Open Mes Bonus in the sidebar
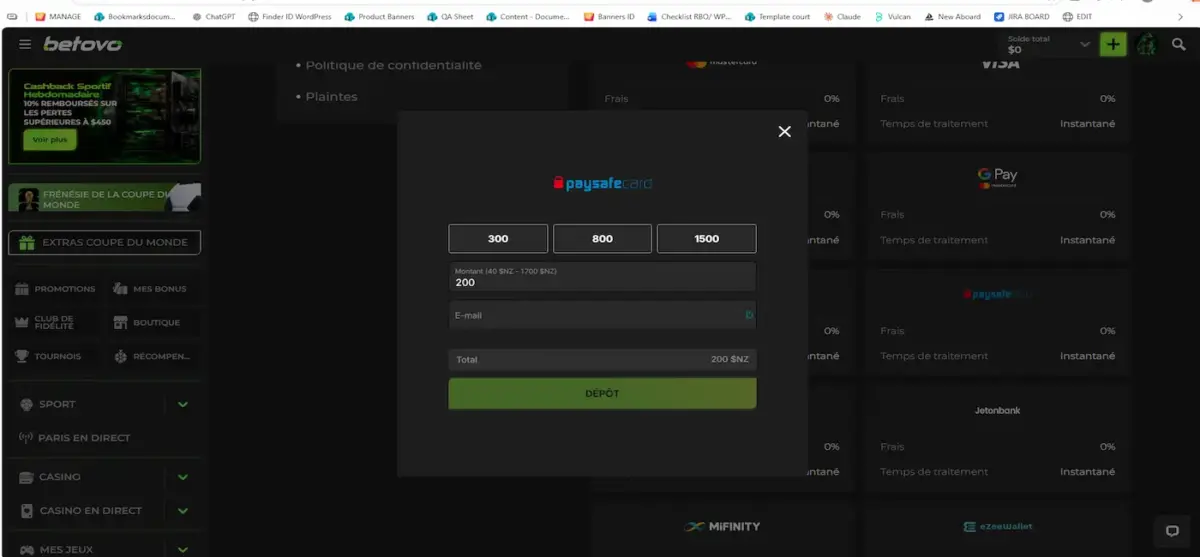Image resolution: width=1200 pixels, height=557 pixels. coord(151,289)
